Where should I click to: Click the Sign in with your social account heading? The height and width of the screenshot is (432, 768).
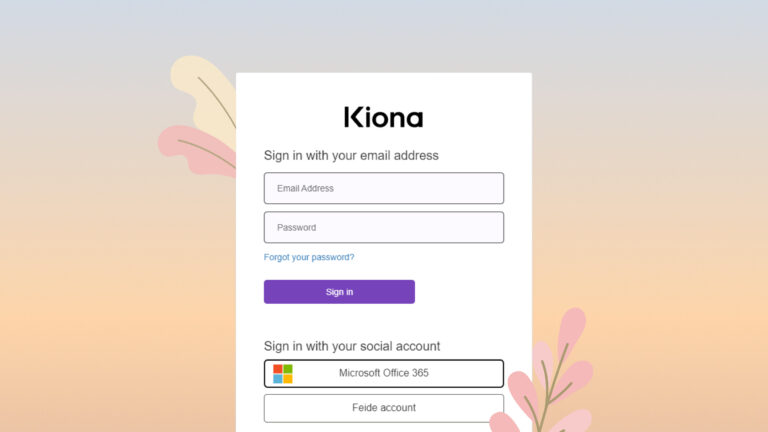[352, 346]
